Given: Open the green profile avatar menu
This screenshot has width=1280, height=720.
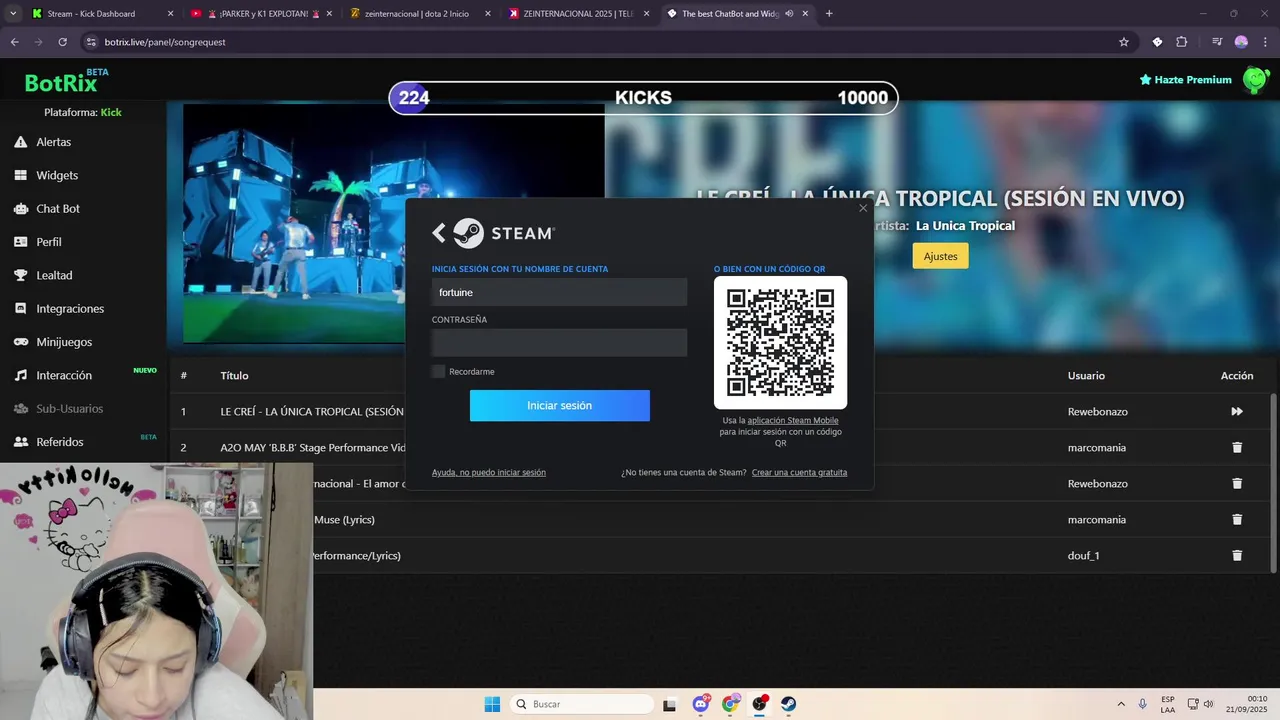Looking at the screenshot, I should coord(1256,80).
